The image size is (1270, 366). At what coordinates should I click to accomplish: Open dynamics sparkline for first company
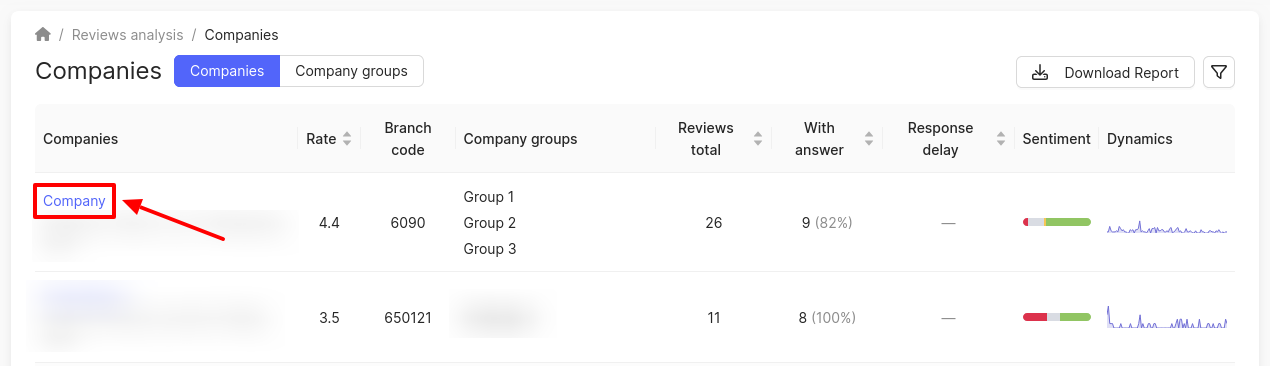(x=1167, y=229)
